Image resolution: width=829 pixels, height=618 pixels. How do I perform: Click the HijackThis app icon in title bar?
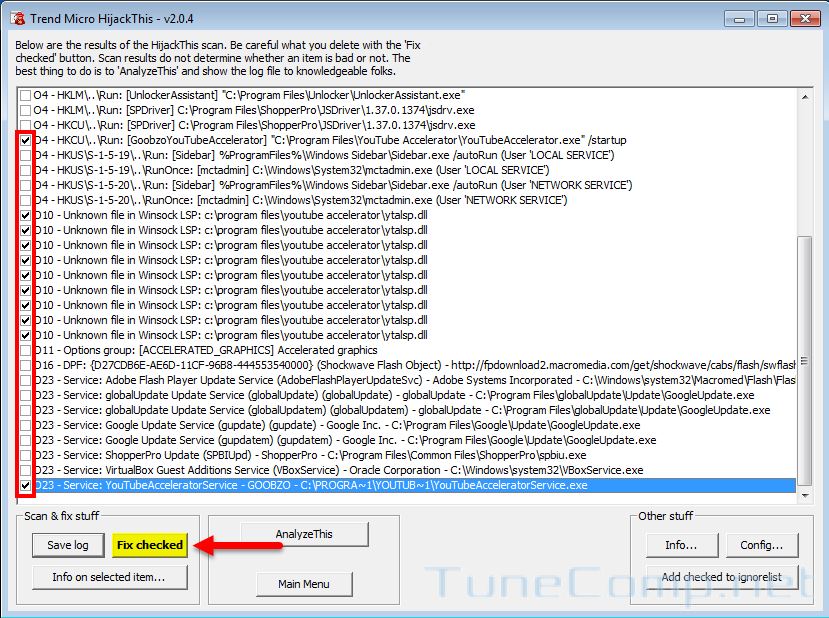click(x=18, y=19)
